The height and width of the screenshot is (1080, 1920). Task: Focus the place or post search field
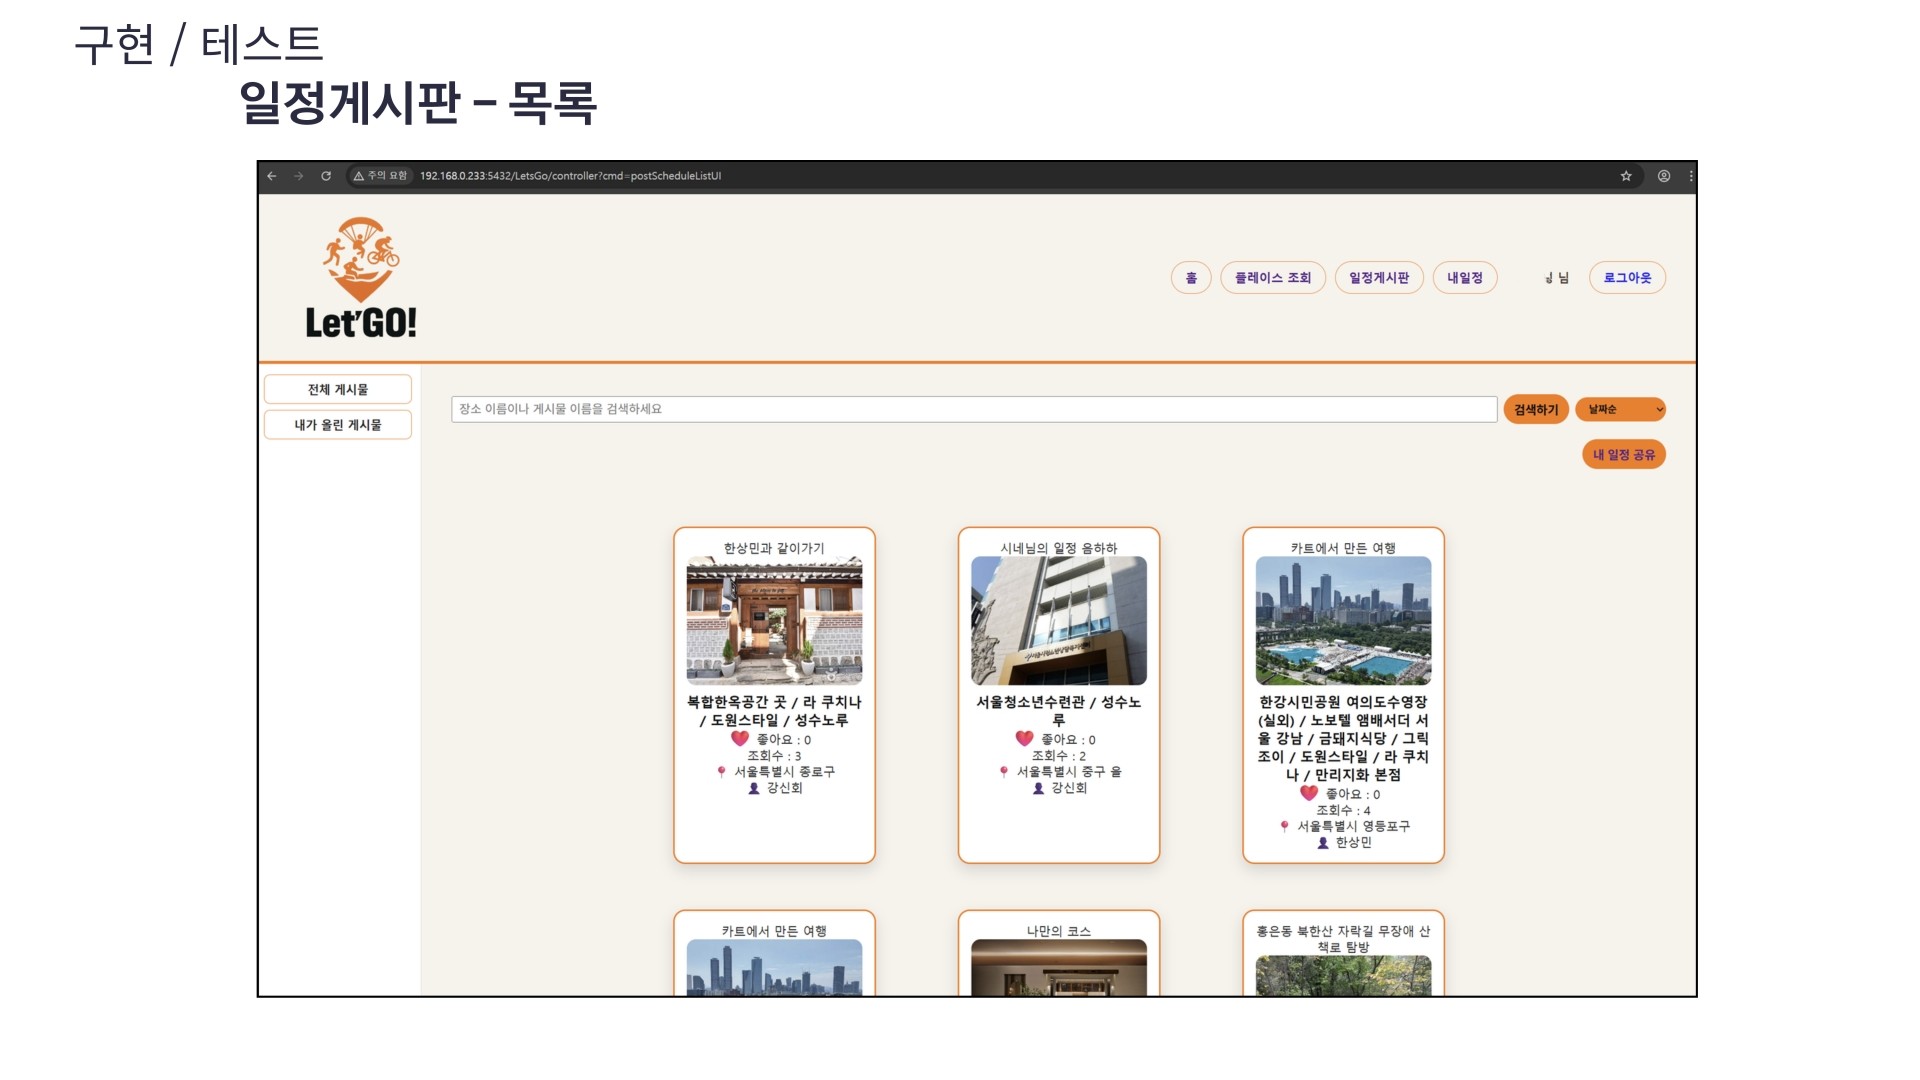[974, 409]
